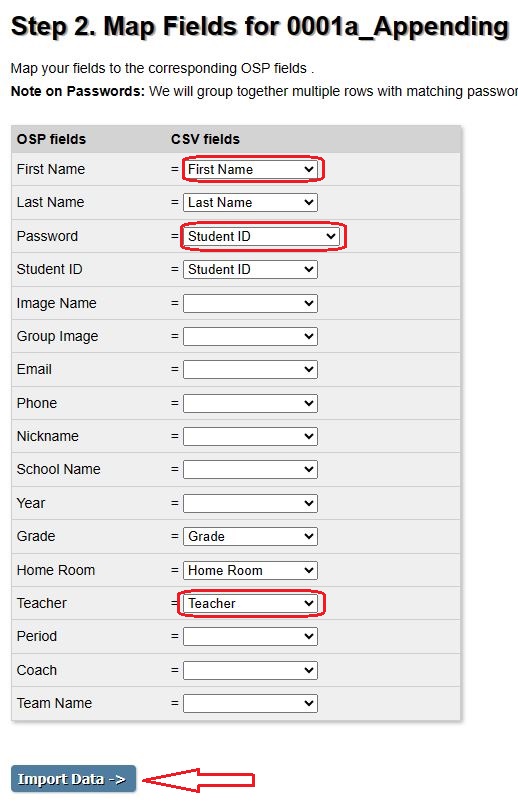
Task: Expand the Teacher CSV field dropdown
Action: click(x=250, y=603)
